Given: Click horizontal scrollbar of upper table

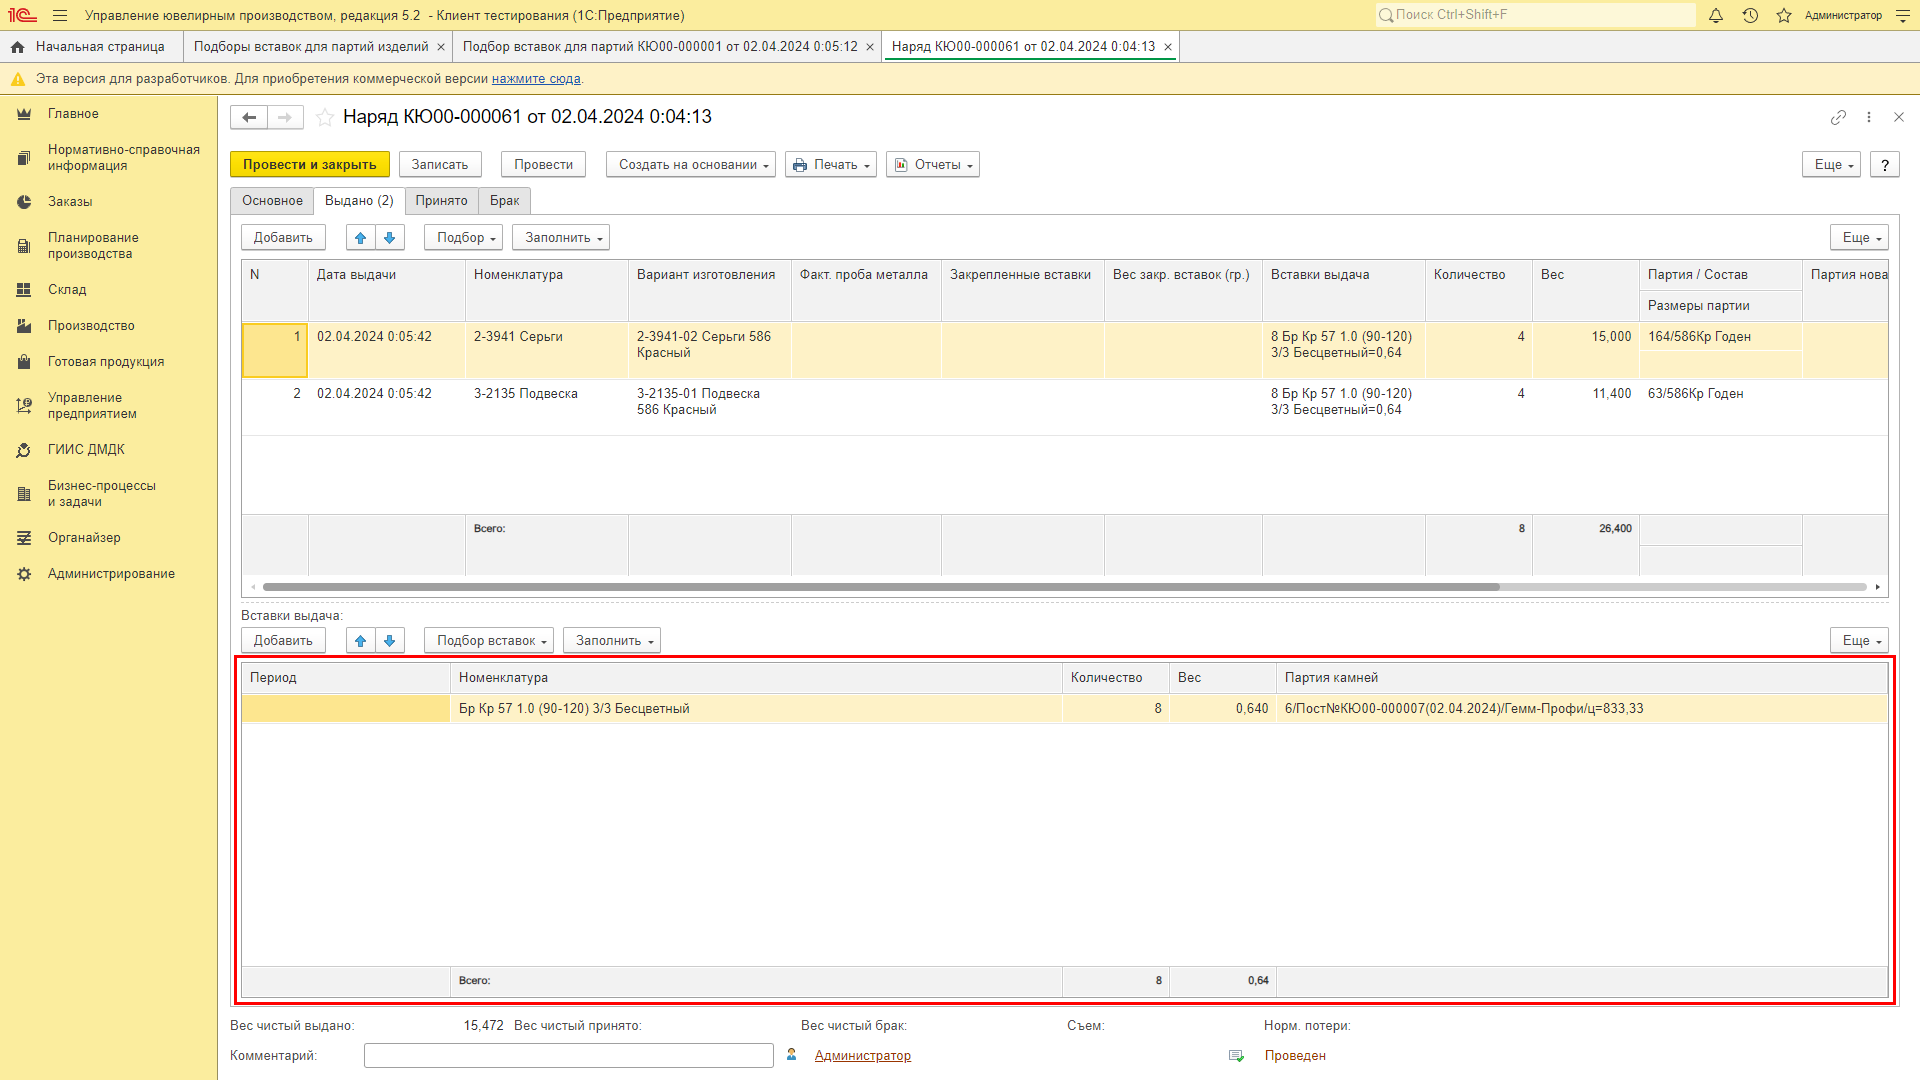Looking at the screenshot, I should point(880,587).
